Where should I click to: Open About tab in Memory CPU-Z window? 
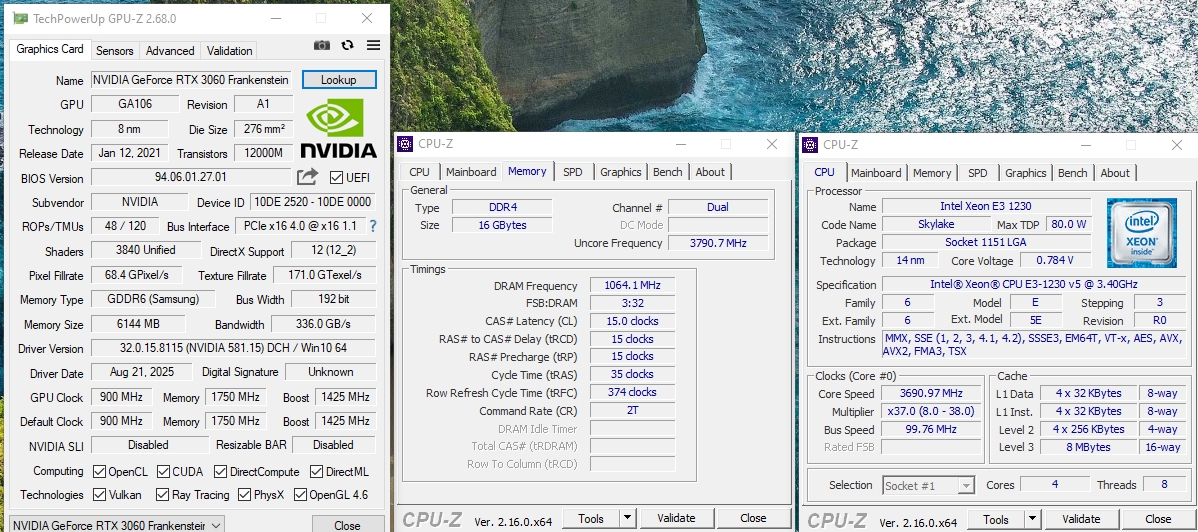[710, 172]
